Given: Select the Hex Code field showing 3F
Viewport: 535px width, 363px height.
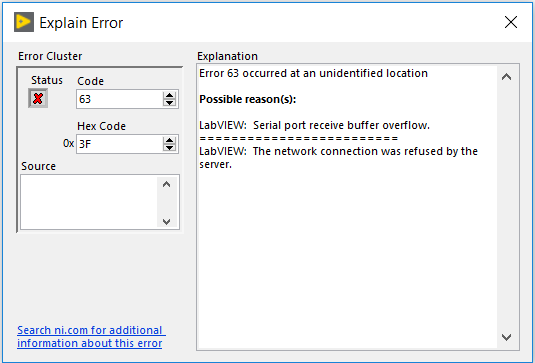Looking at the screenshot, I should (119, 144).
